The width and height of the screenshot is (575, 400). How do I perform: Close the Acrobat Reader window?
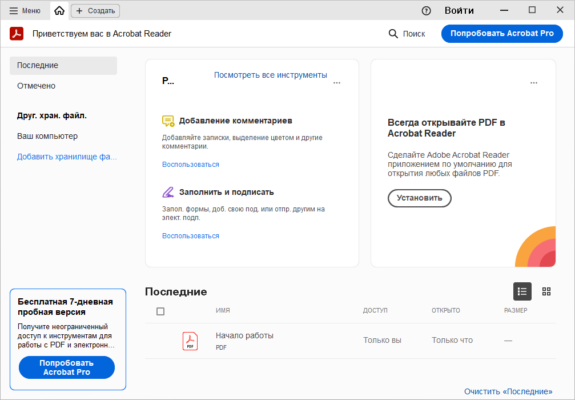click(560, 10)
